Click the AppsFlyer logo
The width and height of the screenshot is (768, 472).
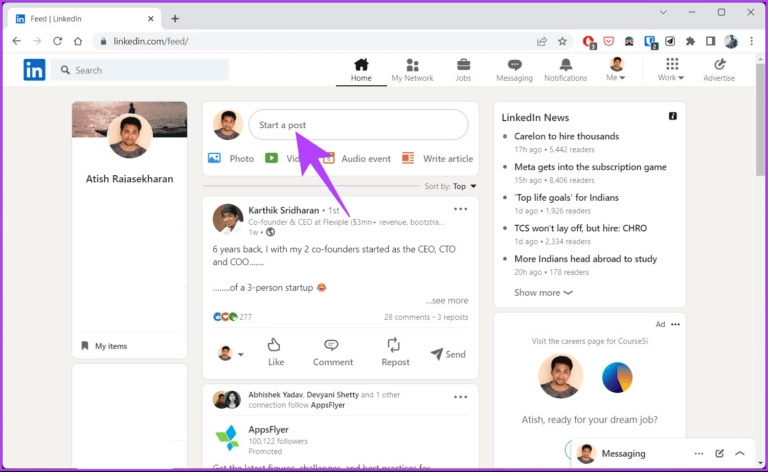(x=227, y=437)
